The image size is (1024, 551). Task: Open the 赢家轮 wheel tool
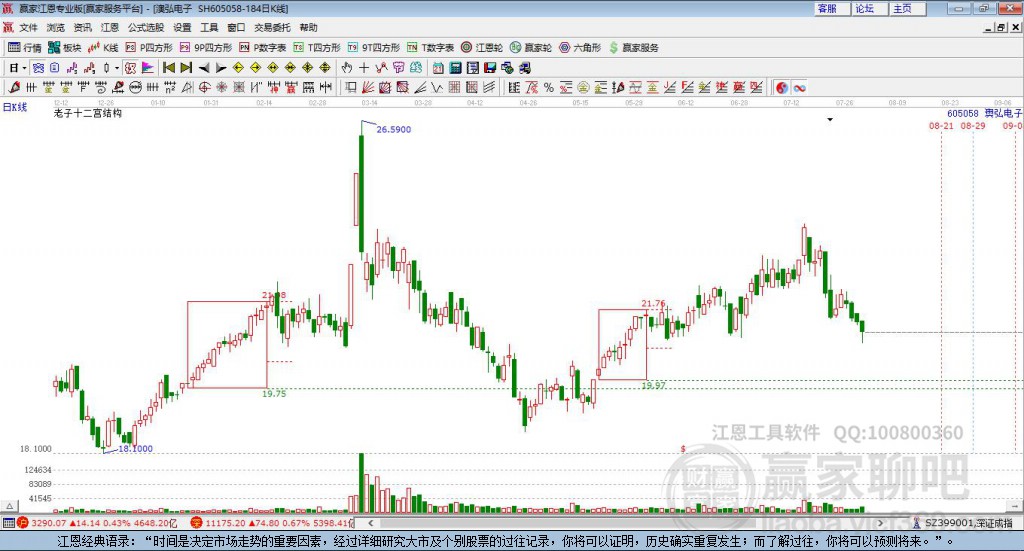tap(531, 48)
